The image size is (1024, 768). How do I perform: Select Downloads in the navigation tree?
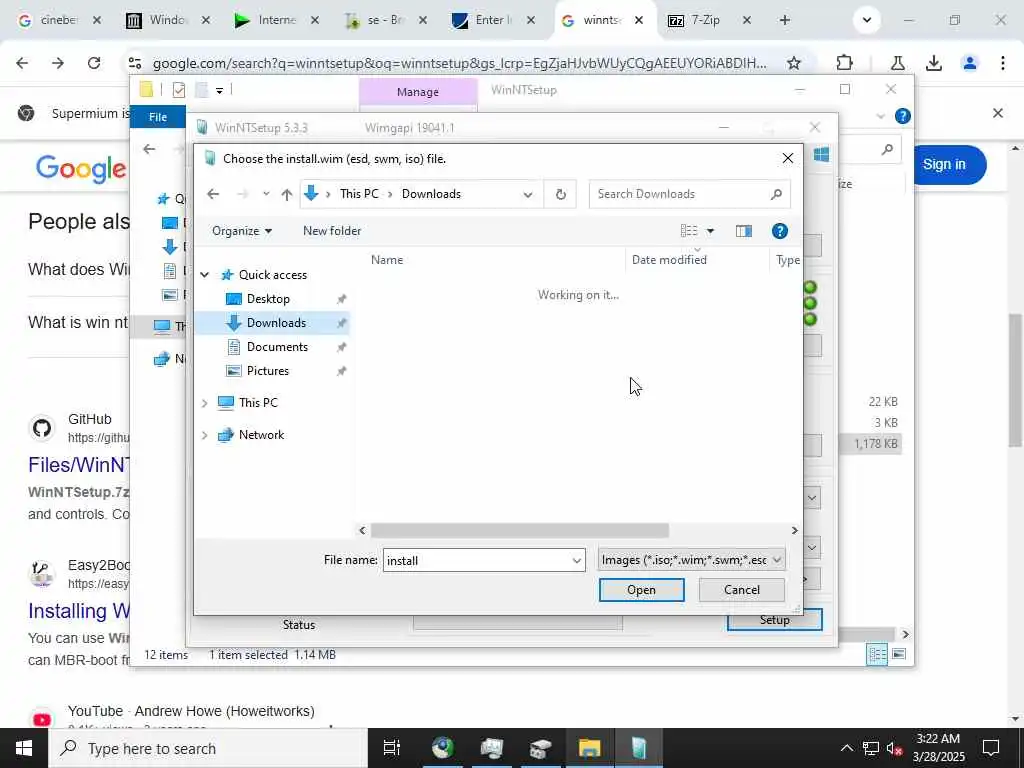(x=276, y=323)
